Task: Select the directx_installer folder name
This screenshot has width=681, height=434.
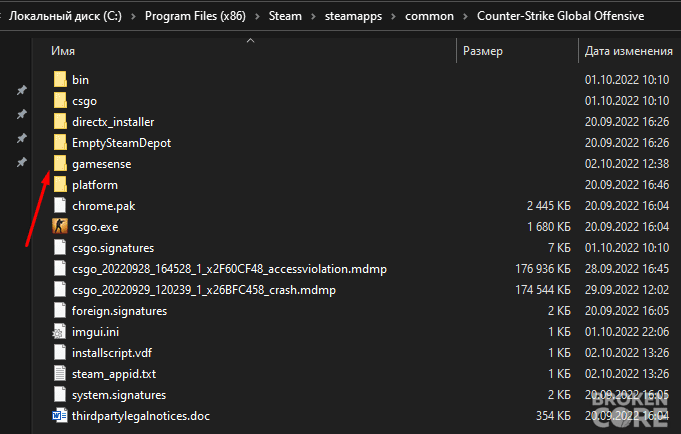Action: tap(113, 122)
